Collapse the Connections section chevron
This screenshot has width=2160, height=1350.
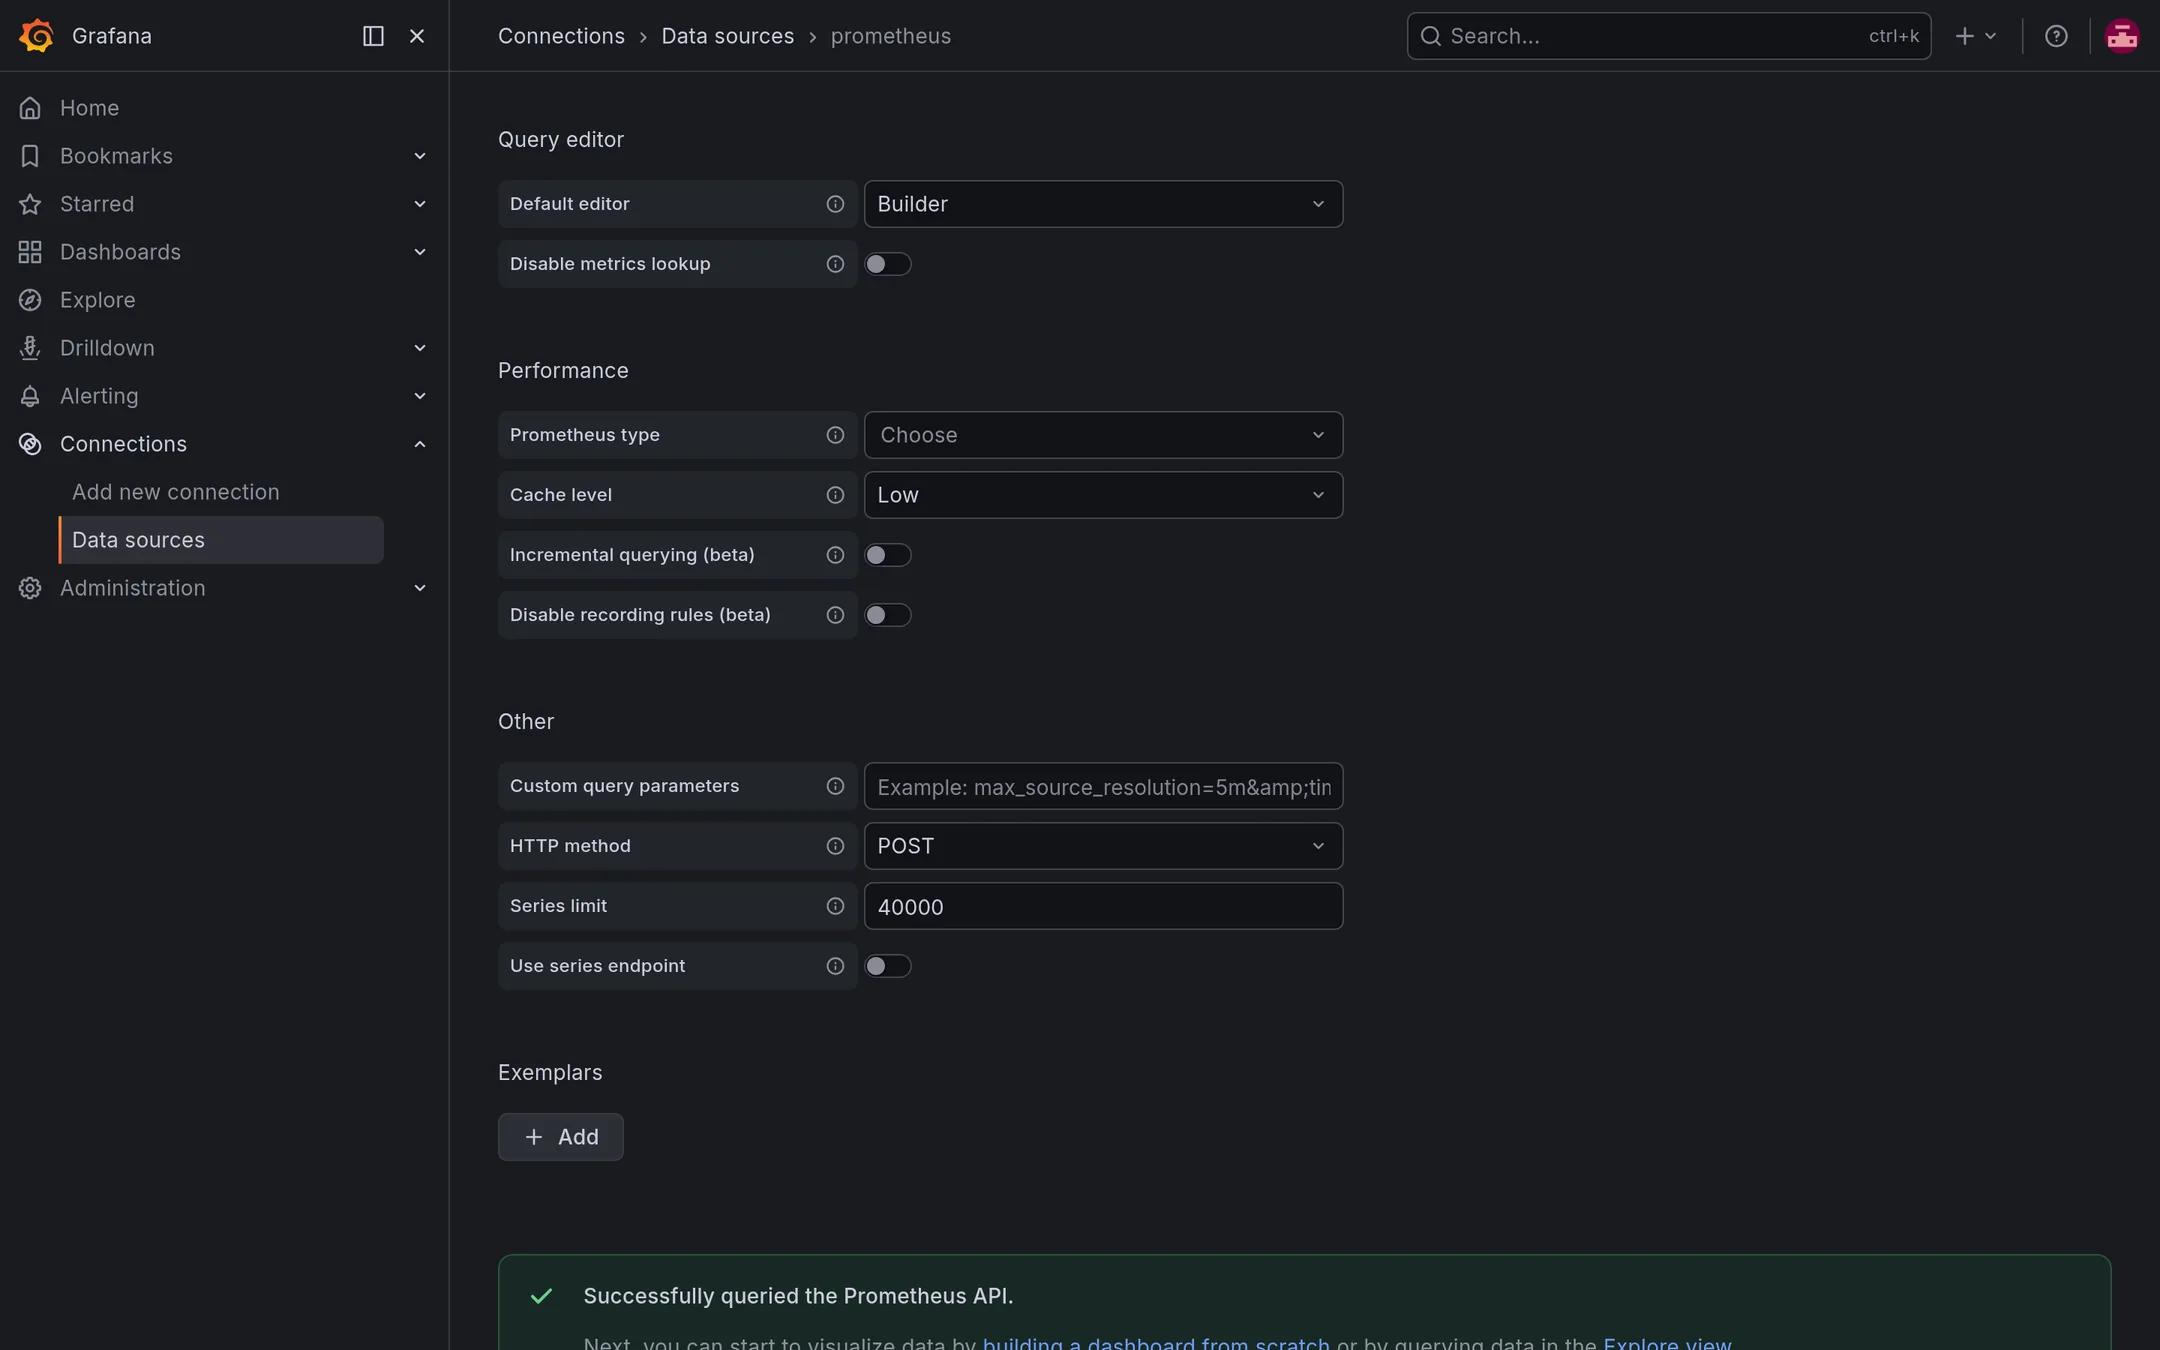click(420, 444)
